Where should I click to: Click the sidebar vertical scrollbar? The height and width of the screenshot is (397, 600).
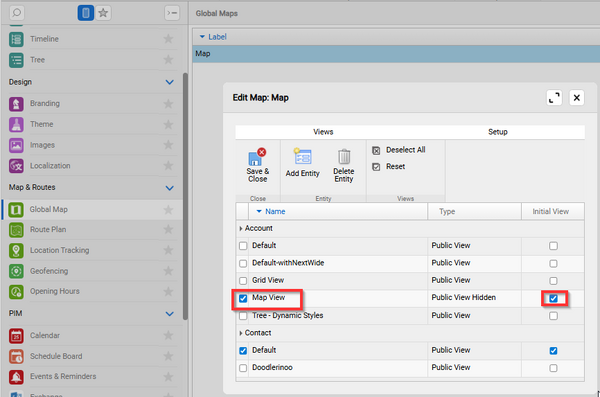[x=185, y=196]
